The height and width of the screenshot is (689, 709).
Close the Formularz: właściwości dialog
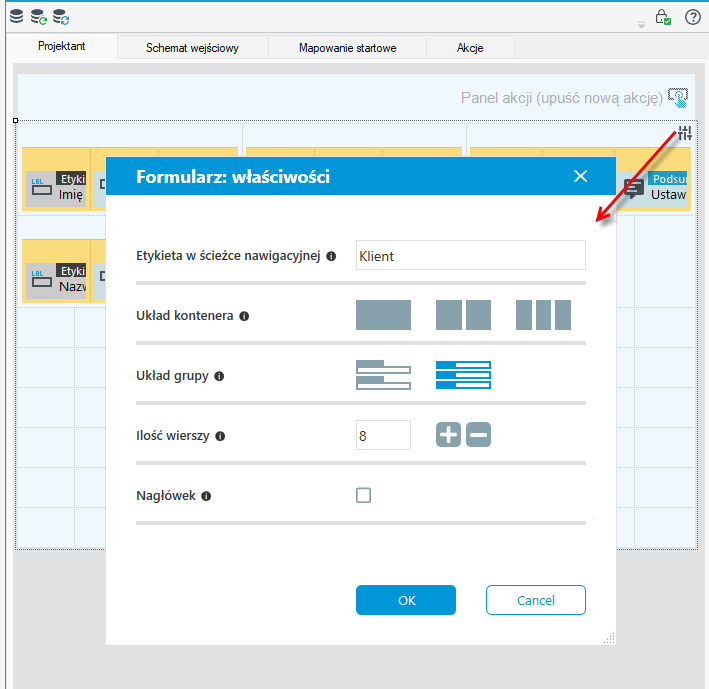581,176
